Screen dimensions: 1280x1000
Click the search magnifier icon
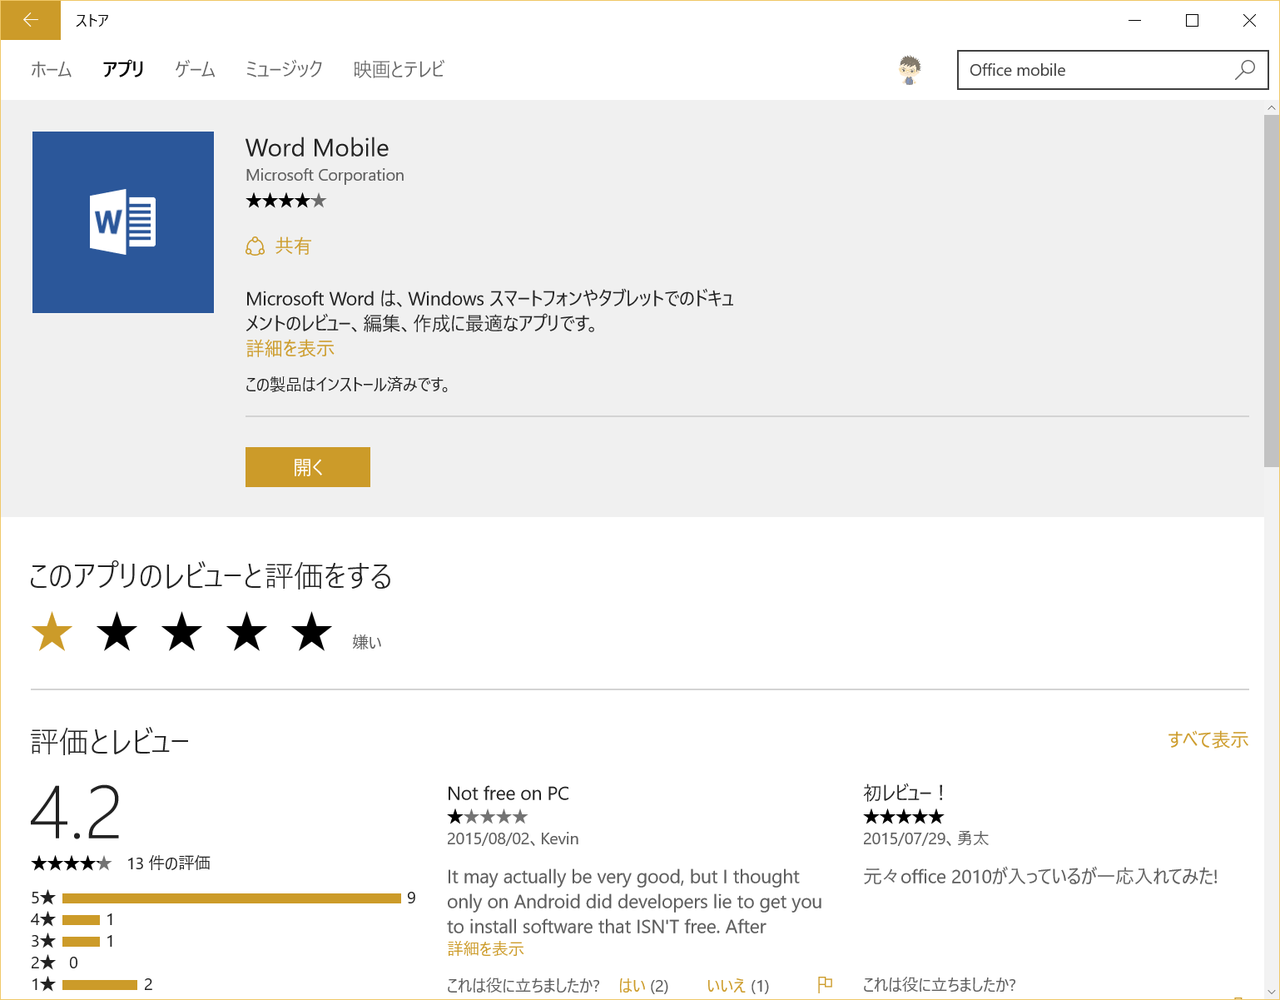(x=1245, y=70)
